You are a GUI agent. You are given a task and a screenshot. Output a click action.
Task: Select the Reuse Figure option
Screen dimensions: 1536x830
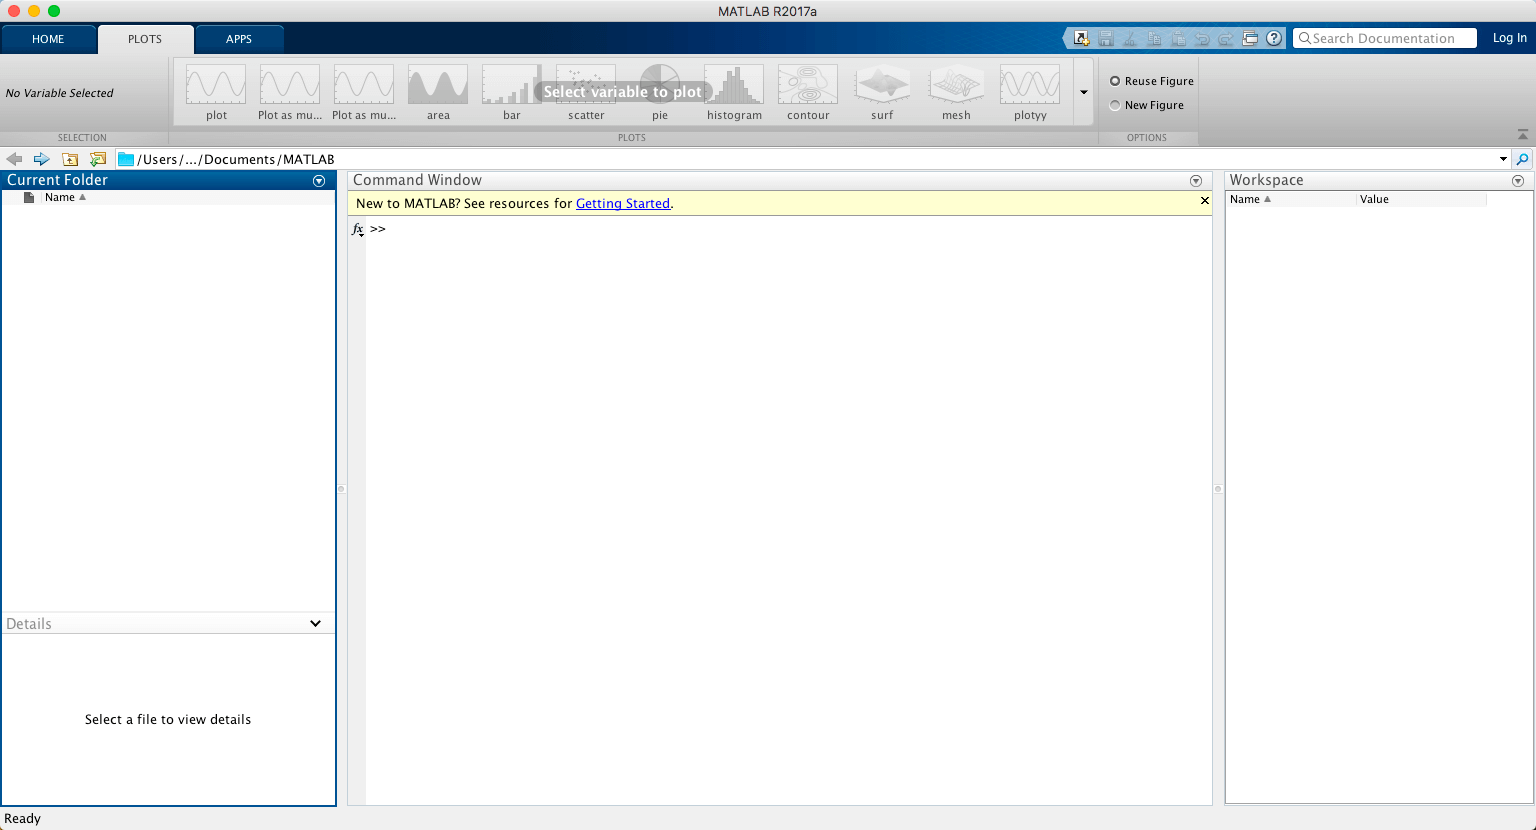tap(1152, 81)
